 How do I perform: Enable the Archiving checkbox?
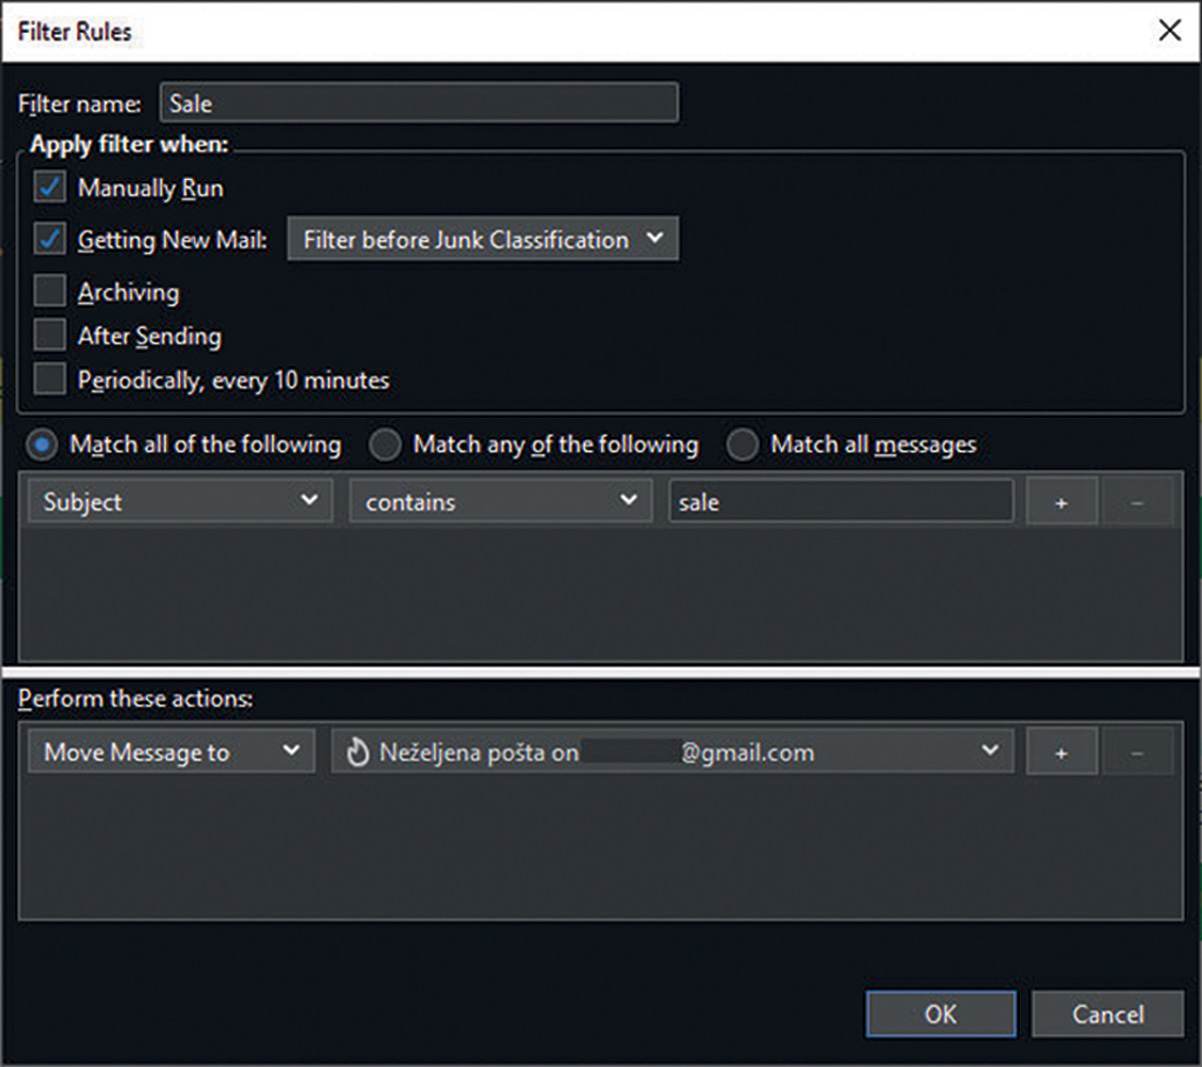tap(50, 291)
